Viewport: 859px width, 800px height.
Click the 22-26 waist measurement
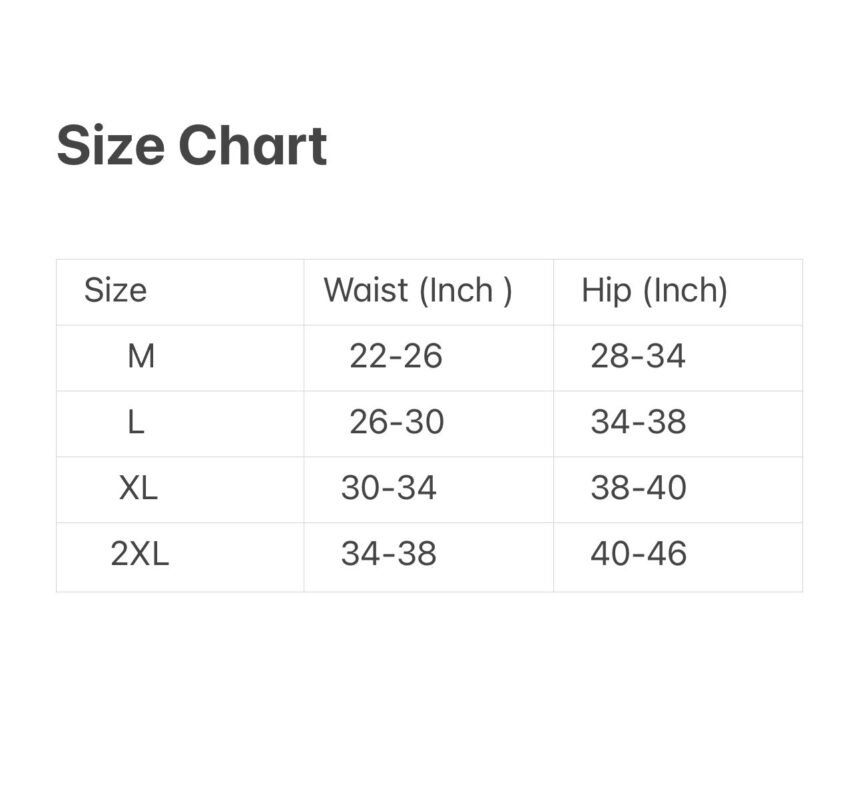click(x=396, y=356)
